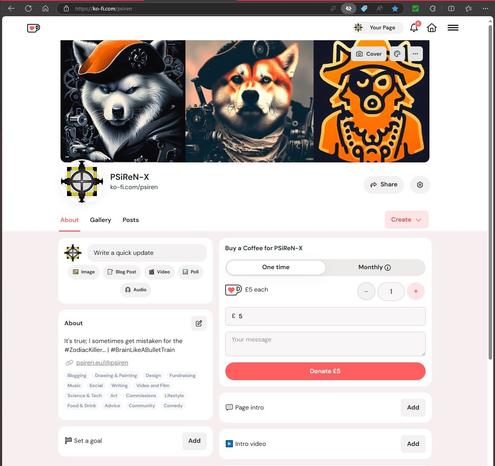Edit the About section pencil icon
The width and height of the screenshot is (495, 466).
[199, 323]
